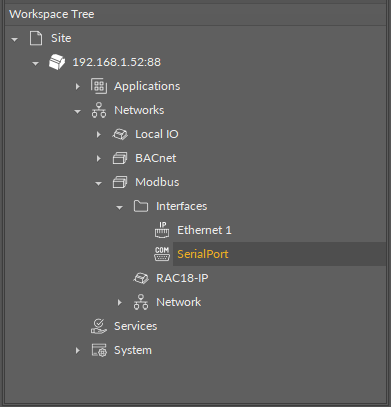Click the controller icon beside 192.168.1.52:88
Viewport: 391px width, 407px height.
[x=57, y=62]
